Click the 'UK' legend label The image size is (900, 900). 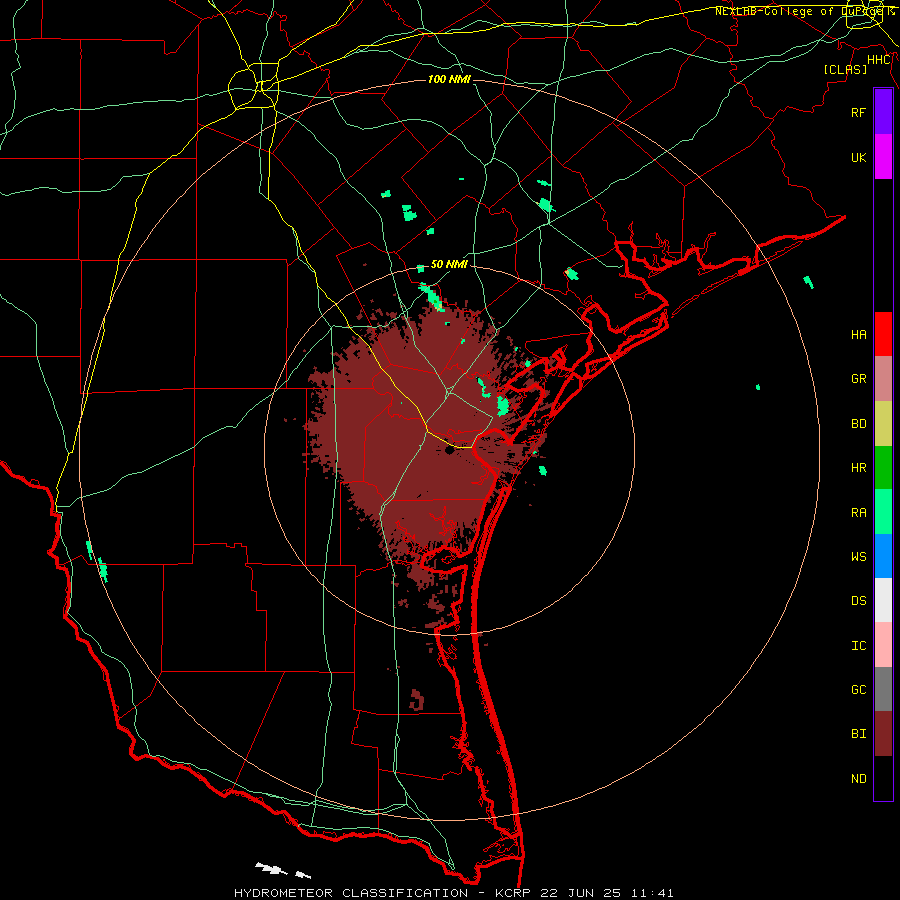858,157
